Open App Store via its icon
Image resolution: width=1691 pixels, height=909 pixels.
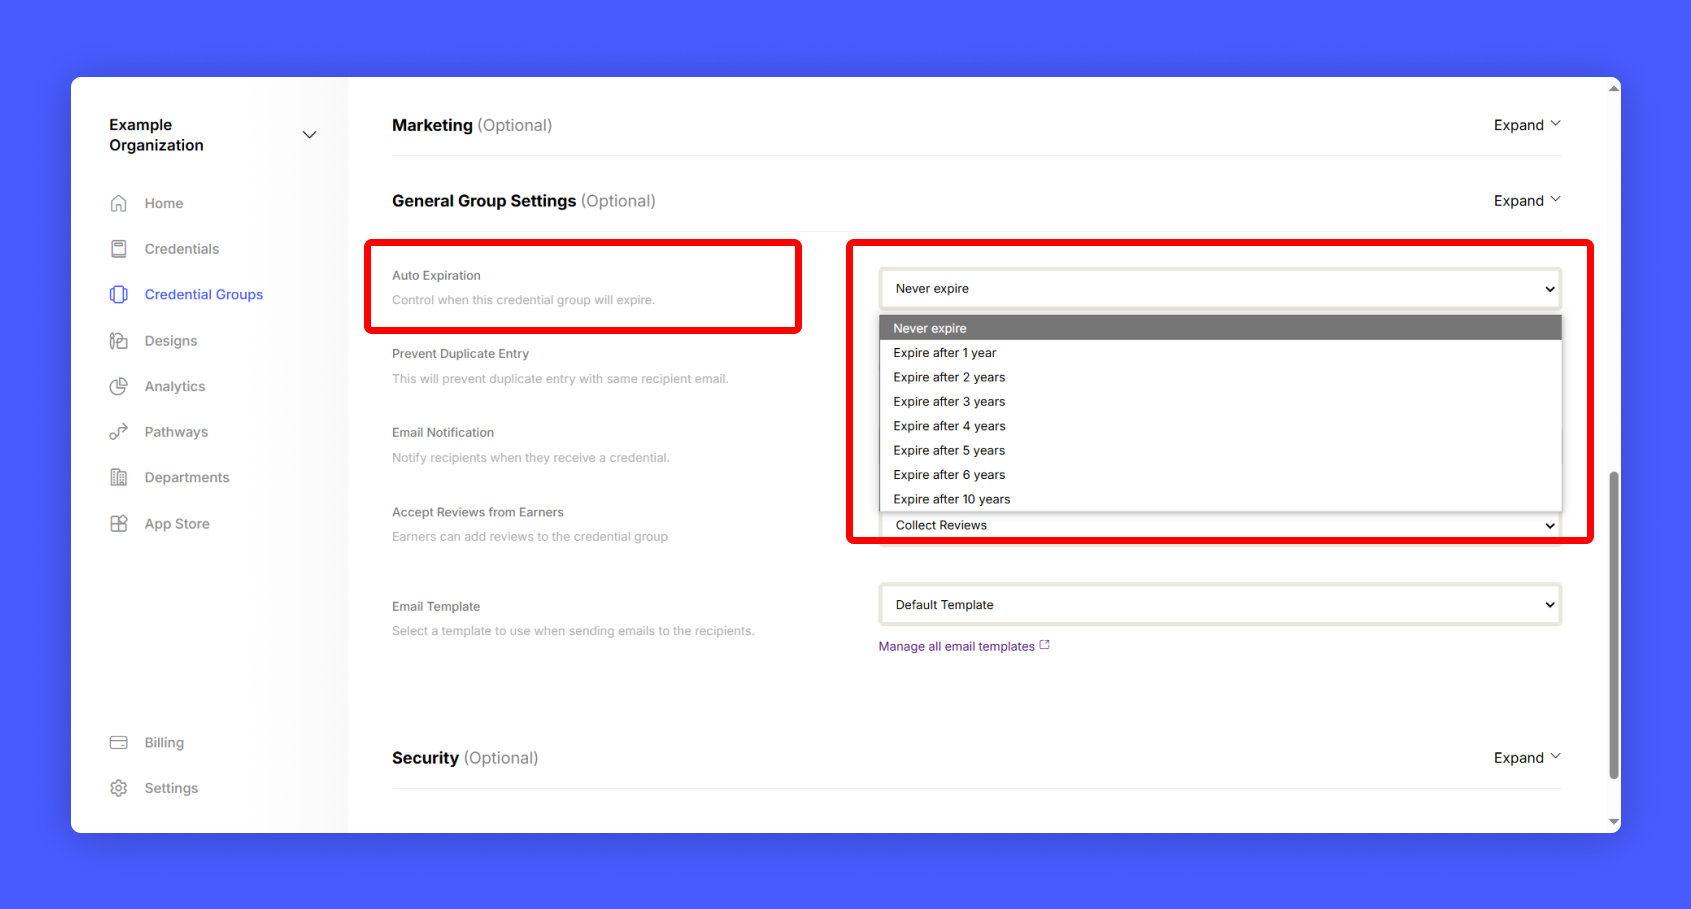pyautogui.click(x=118, y=523)
